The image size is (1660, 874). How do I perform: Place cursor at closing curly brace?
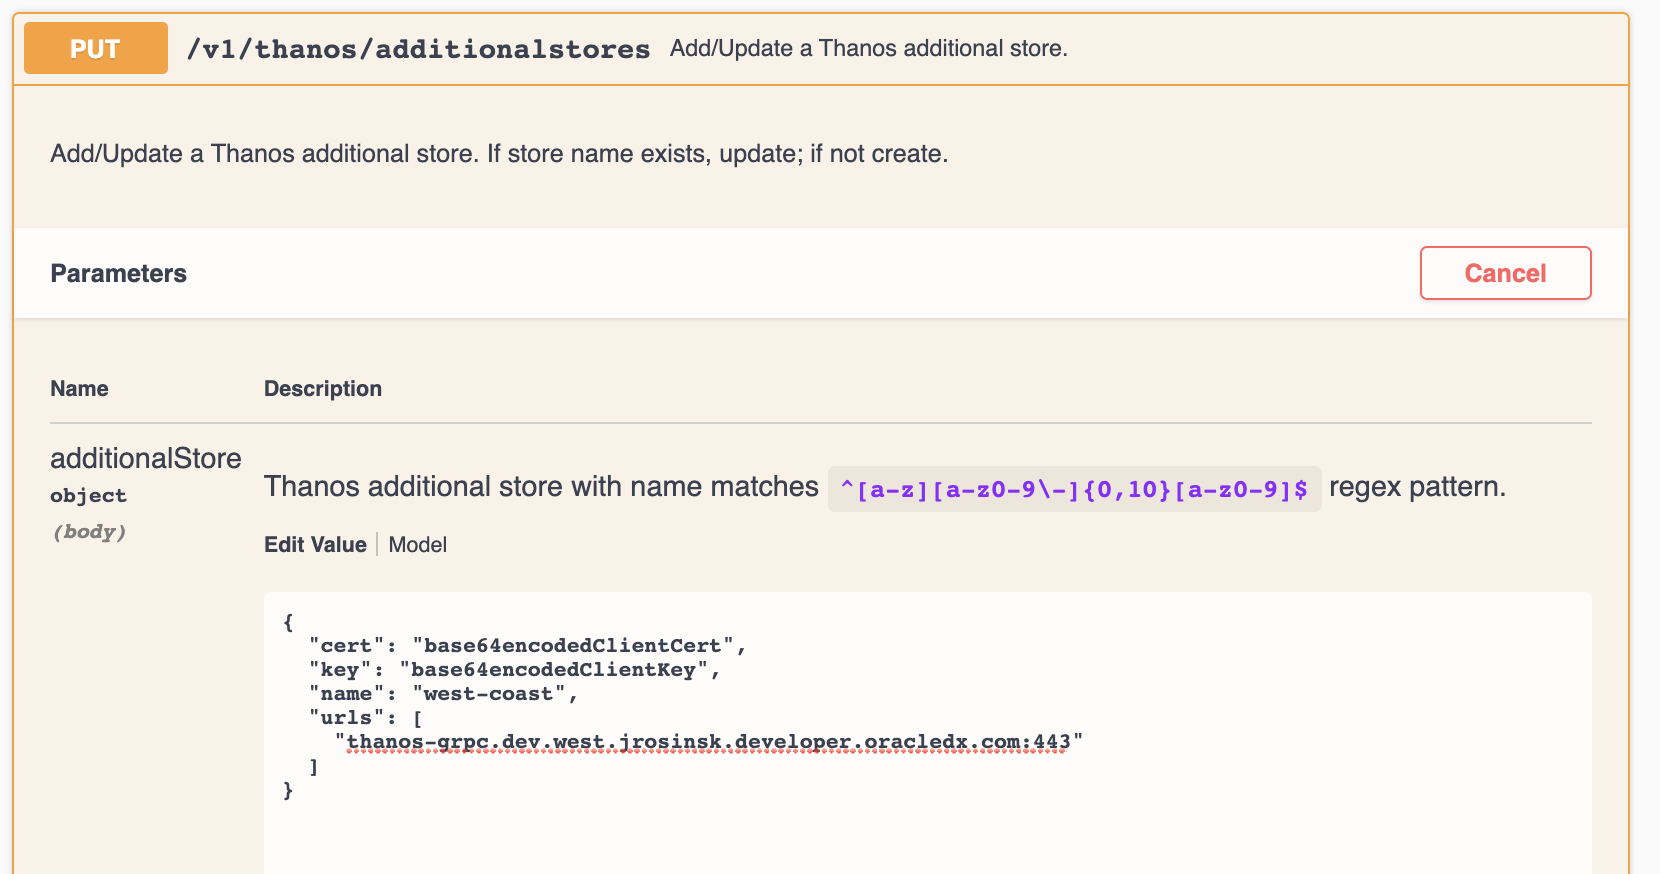pos(288,790)
